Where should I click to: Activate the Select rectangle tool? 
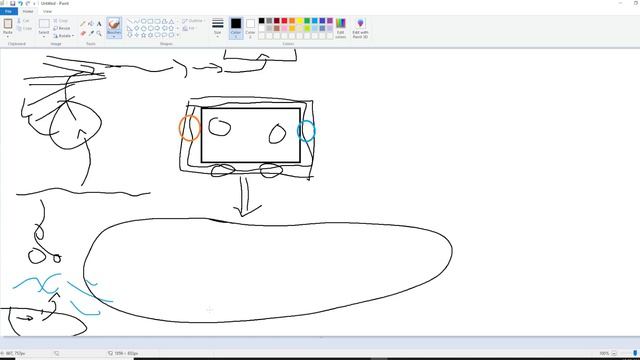coord(44,23)
